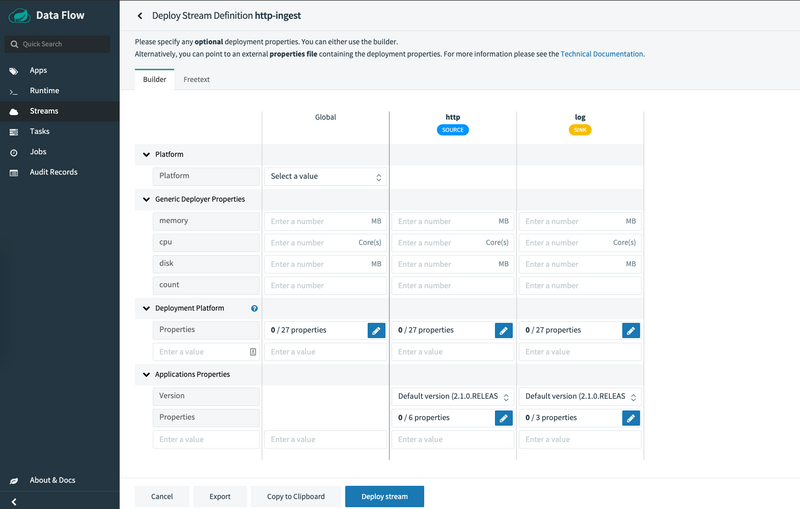Click the http deployment platform value field
Screen dimensions: 800x509
coord(453,352)
